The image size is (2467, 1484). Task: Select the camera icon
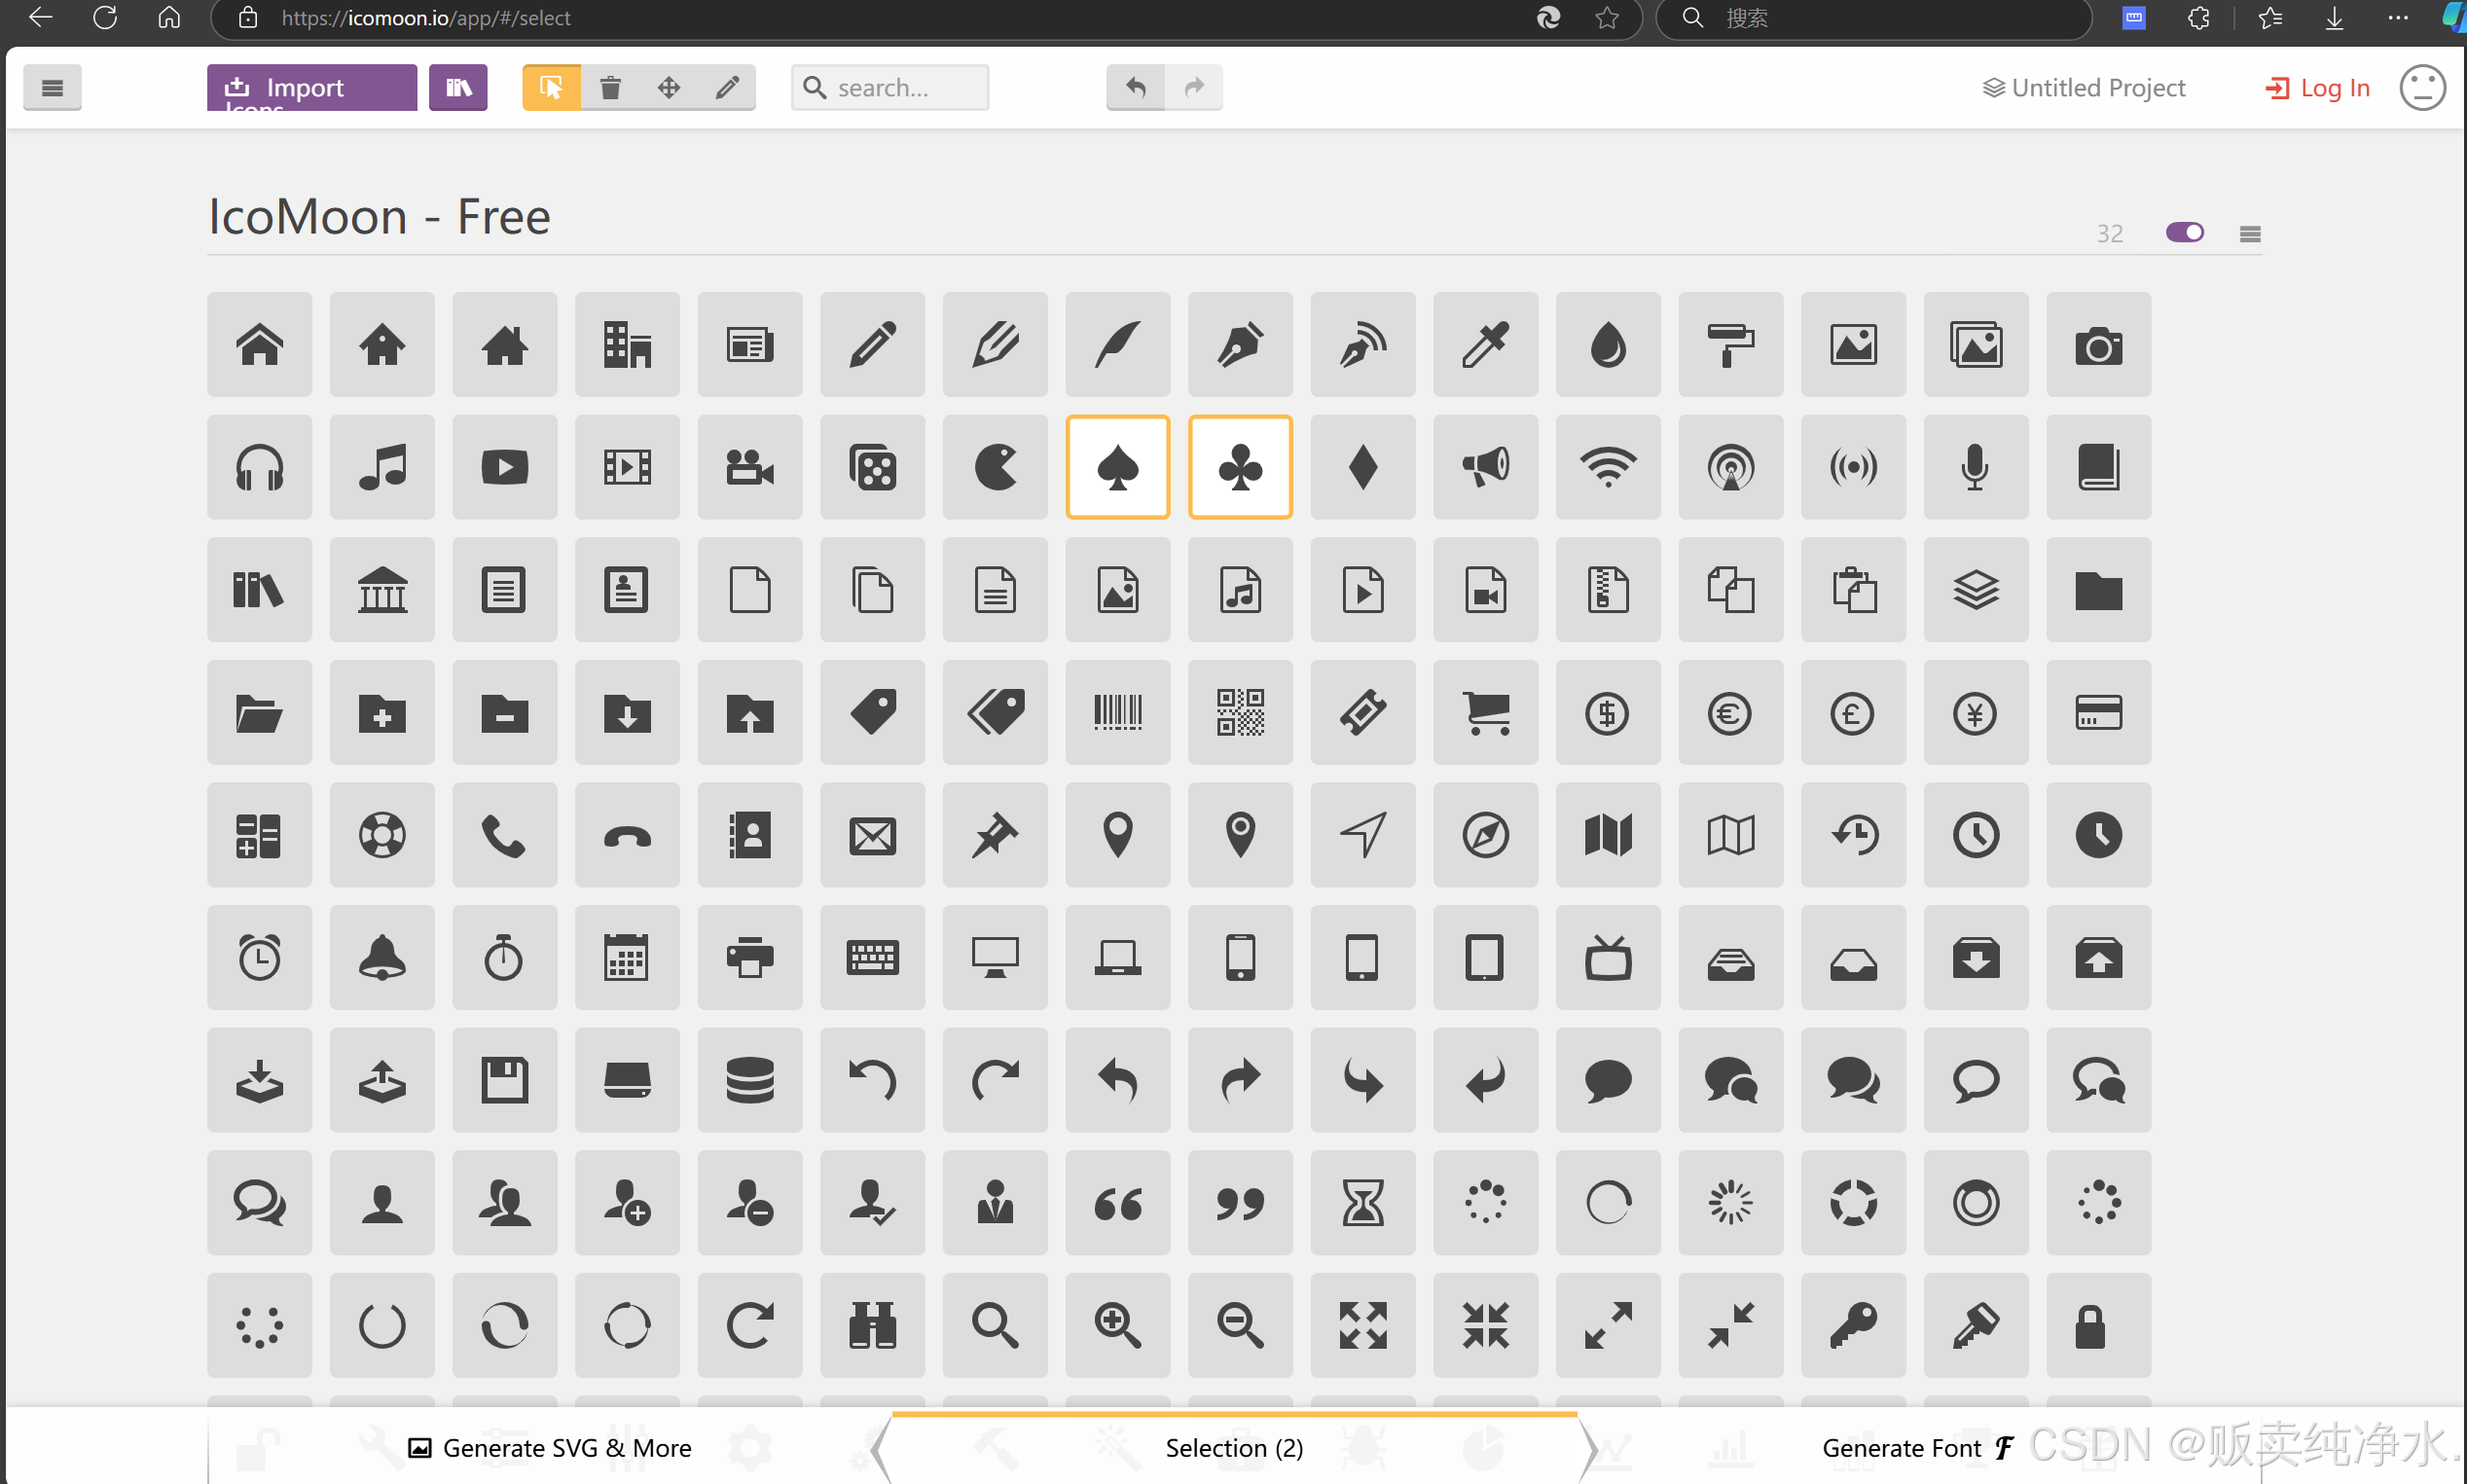point(2098,345)
